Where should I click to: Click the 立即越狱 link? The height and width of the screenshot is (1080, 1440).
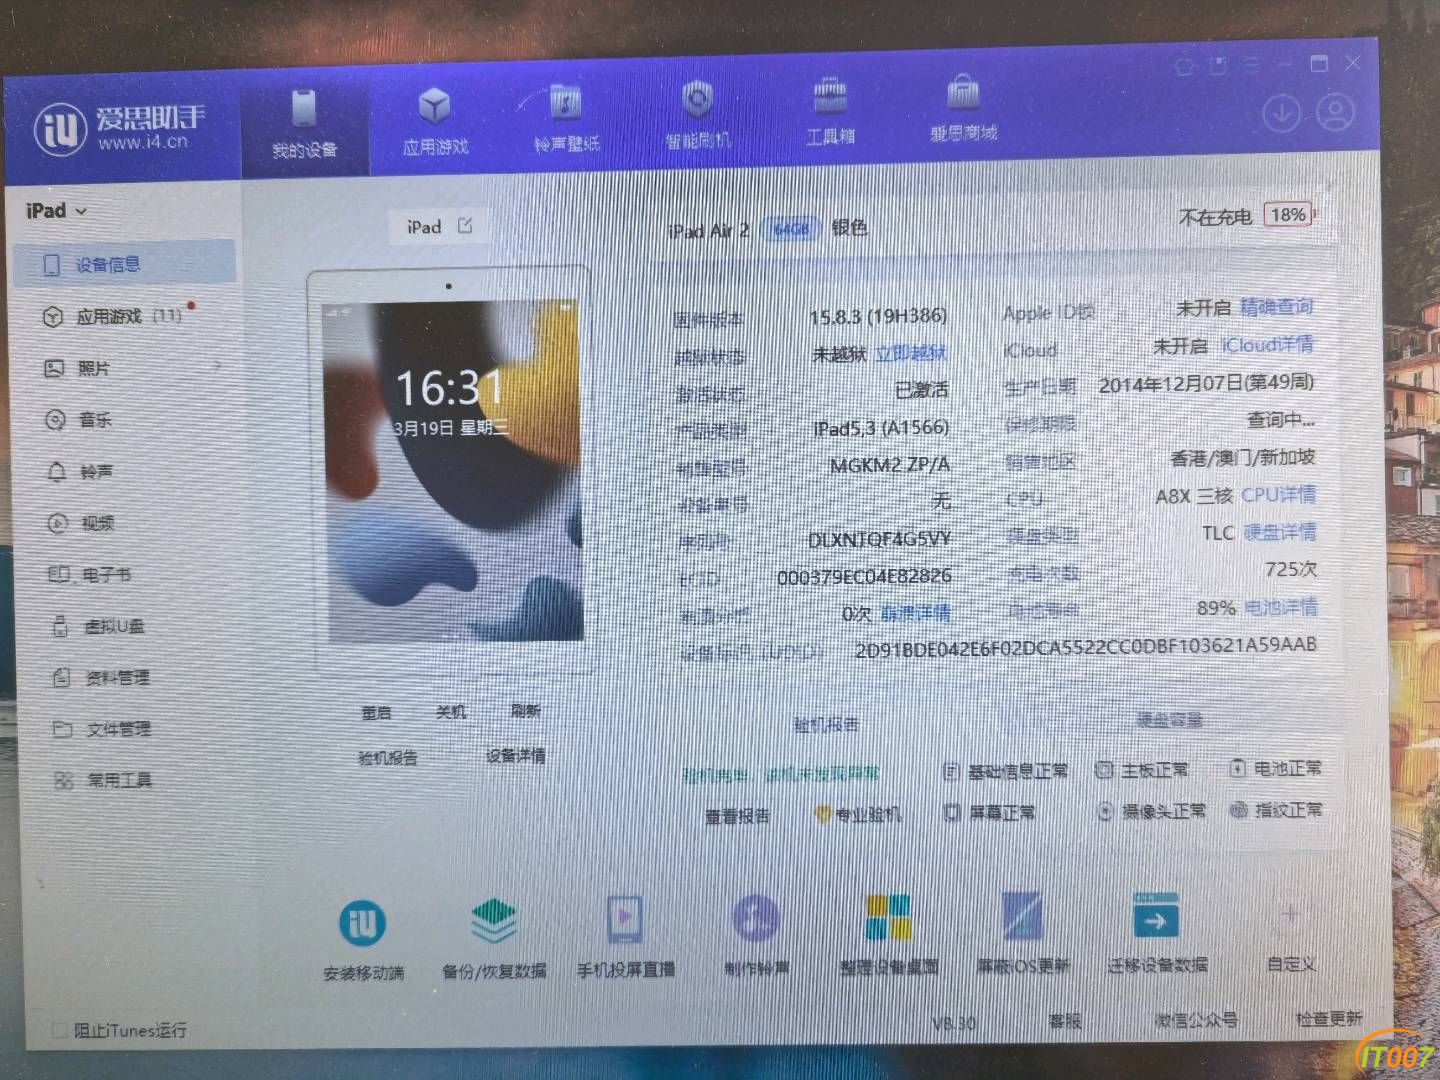point(911,353)
